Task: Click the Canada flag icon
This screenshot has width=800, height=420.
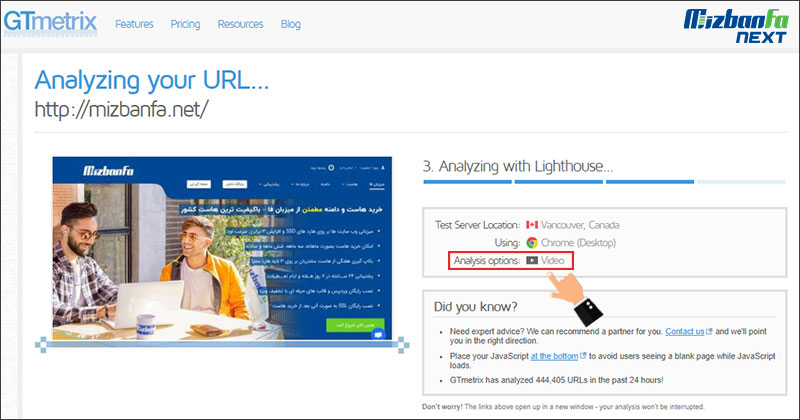Action: (x=532, y=225)
